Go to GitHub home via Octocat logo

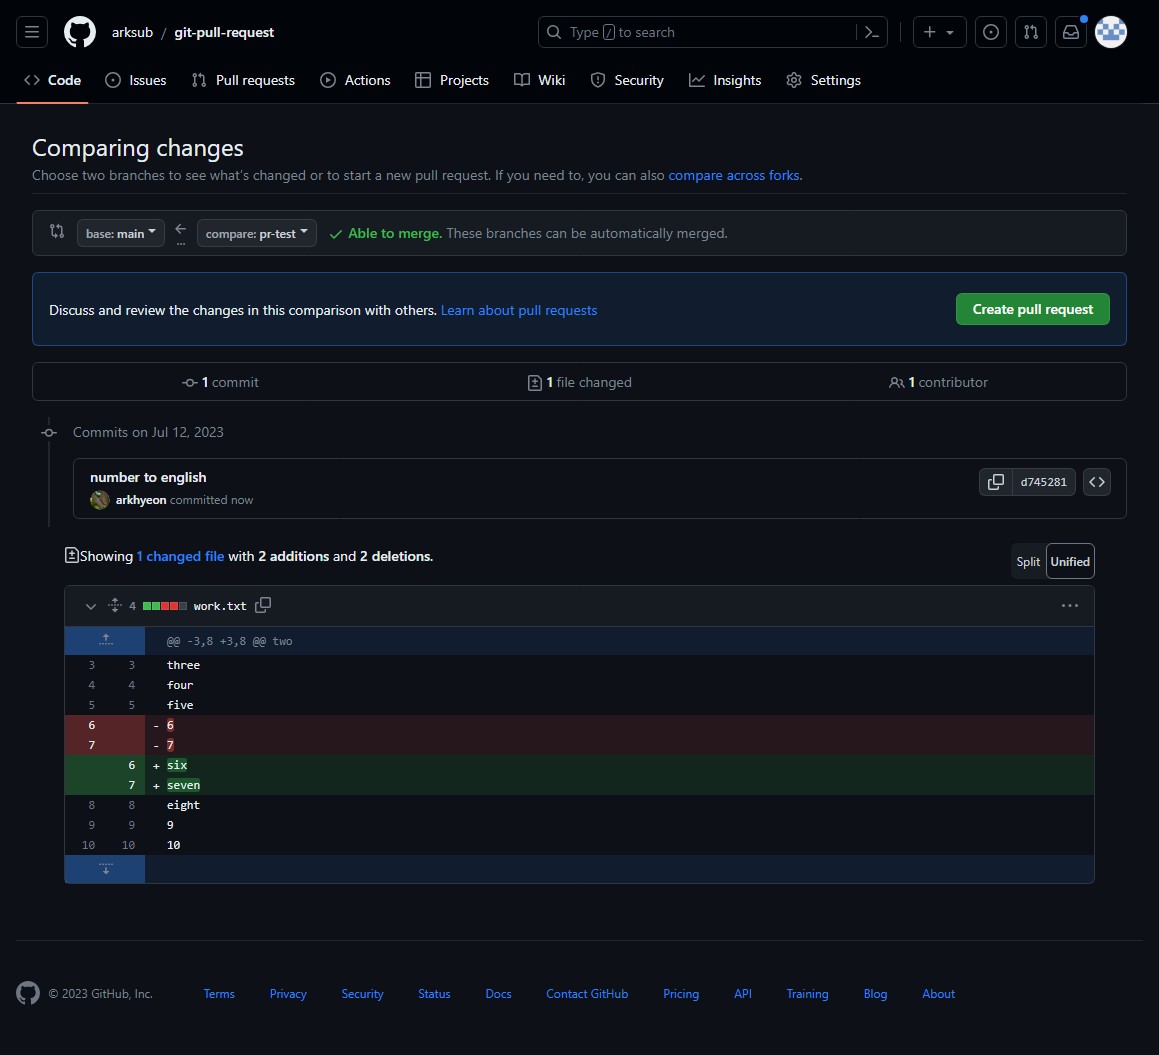tap(80, 32)
